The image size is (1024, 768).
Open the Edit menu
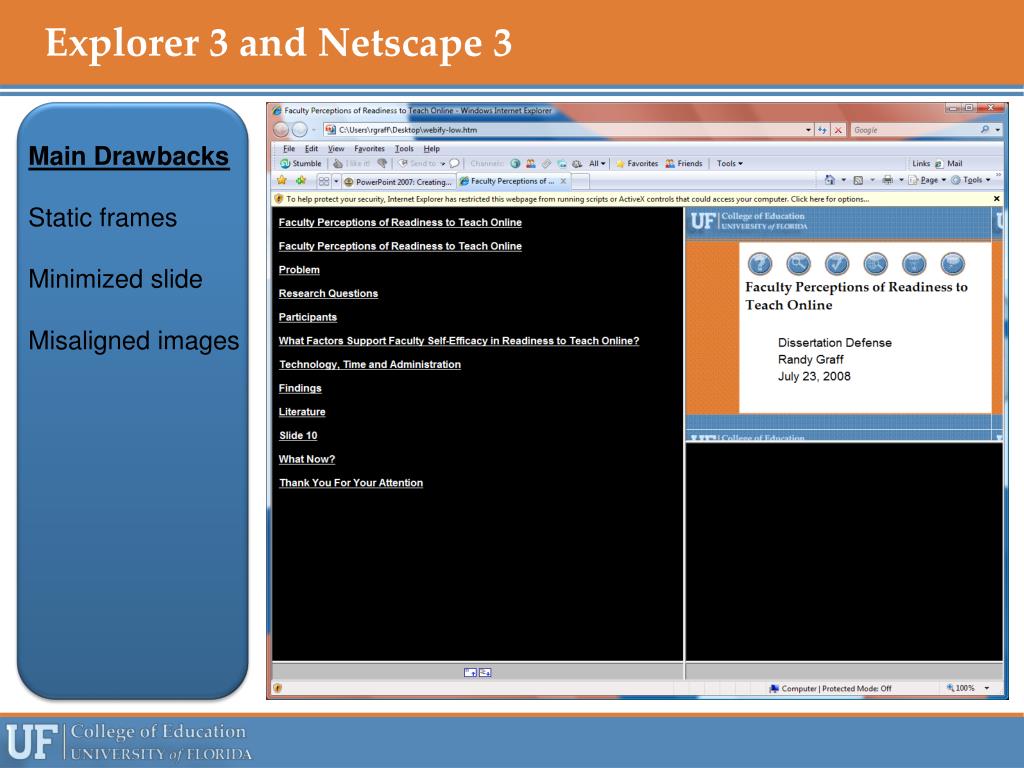tap(312, 148)
